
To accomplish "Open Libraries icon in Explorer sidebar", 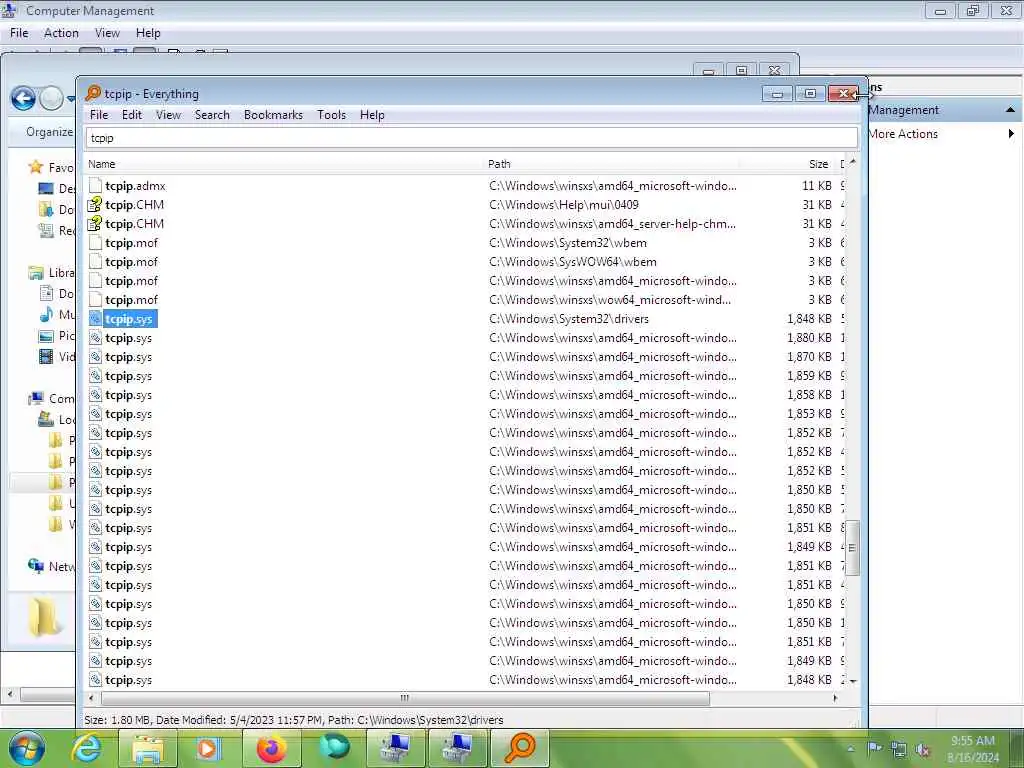I will click(x=35, y=273).
